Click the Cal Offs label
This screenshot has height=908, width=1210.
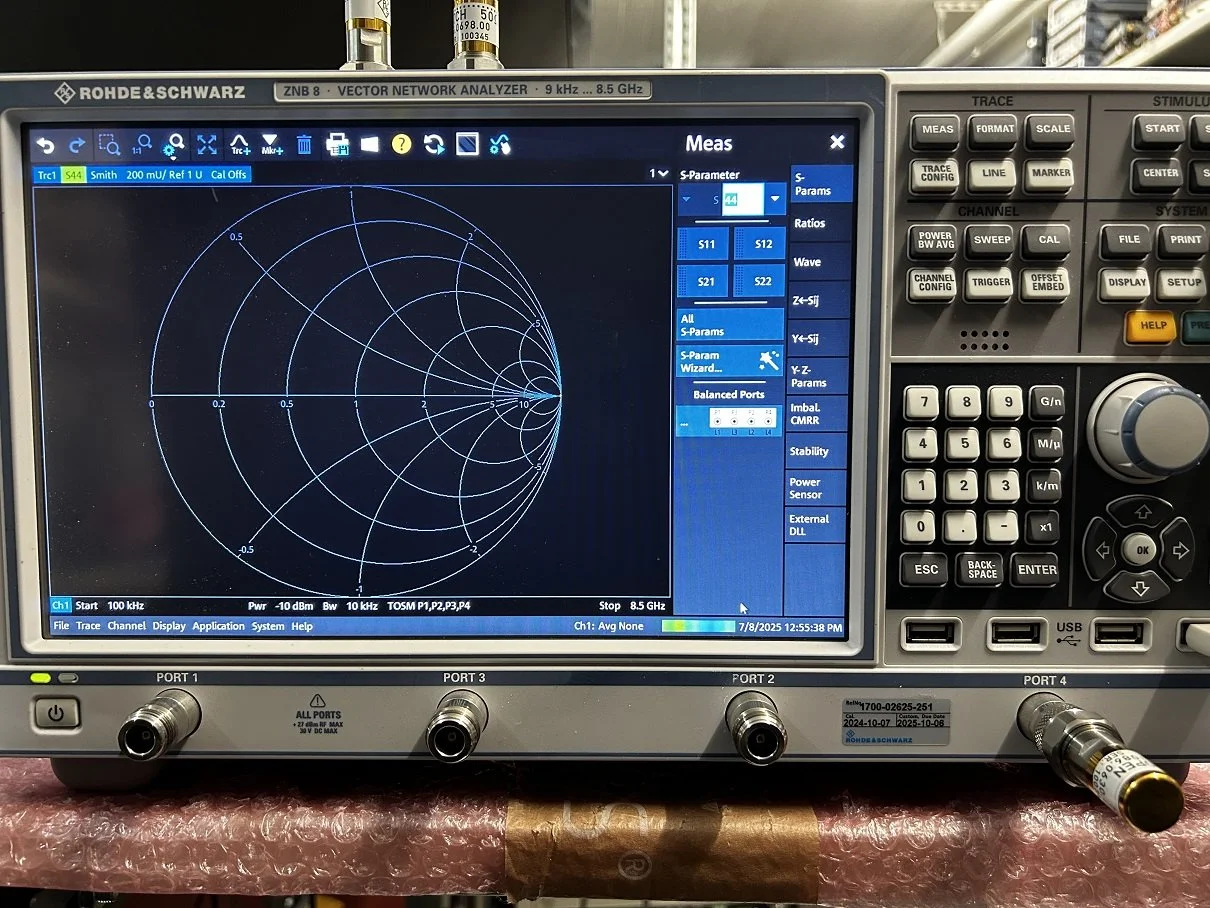[228, 174]
